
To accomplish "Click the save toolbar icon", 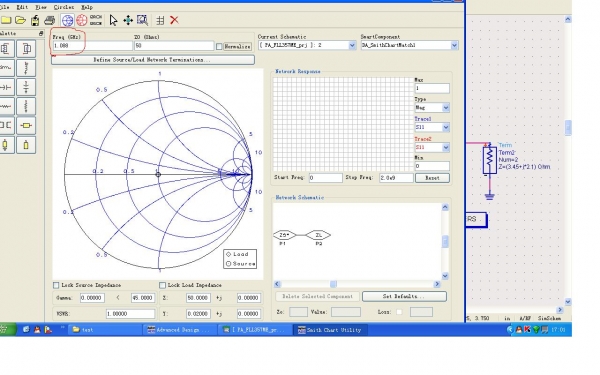I will click(35, 20).
